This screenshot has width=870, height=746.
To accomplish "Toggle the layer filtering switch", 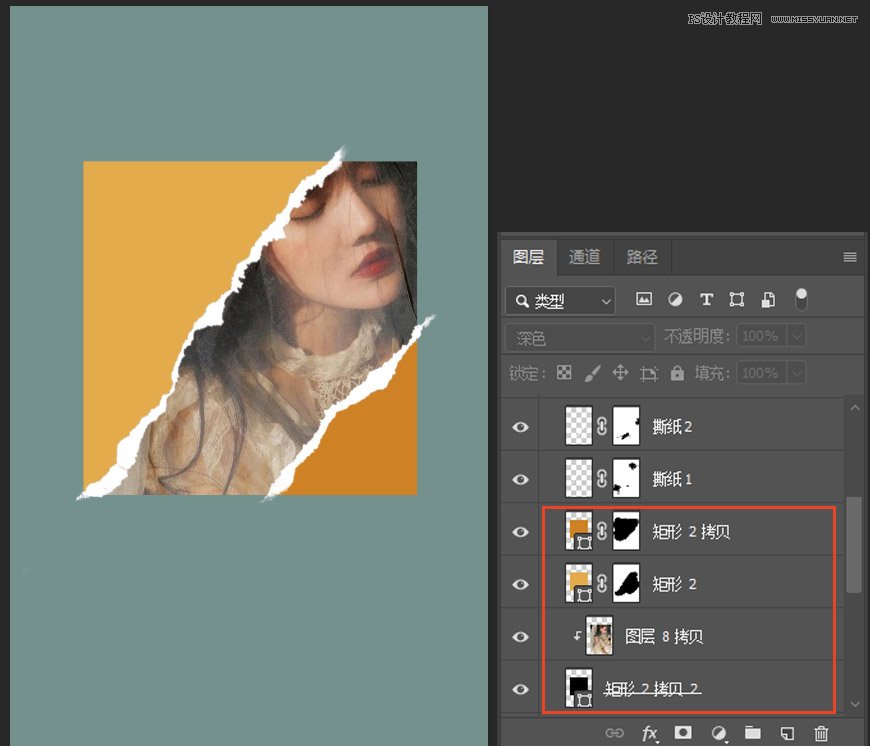I will [x=801, y=299].
